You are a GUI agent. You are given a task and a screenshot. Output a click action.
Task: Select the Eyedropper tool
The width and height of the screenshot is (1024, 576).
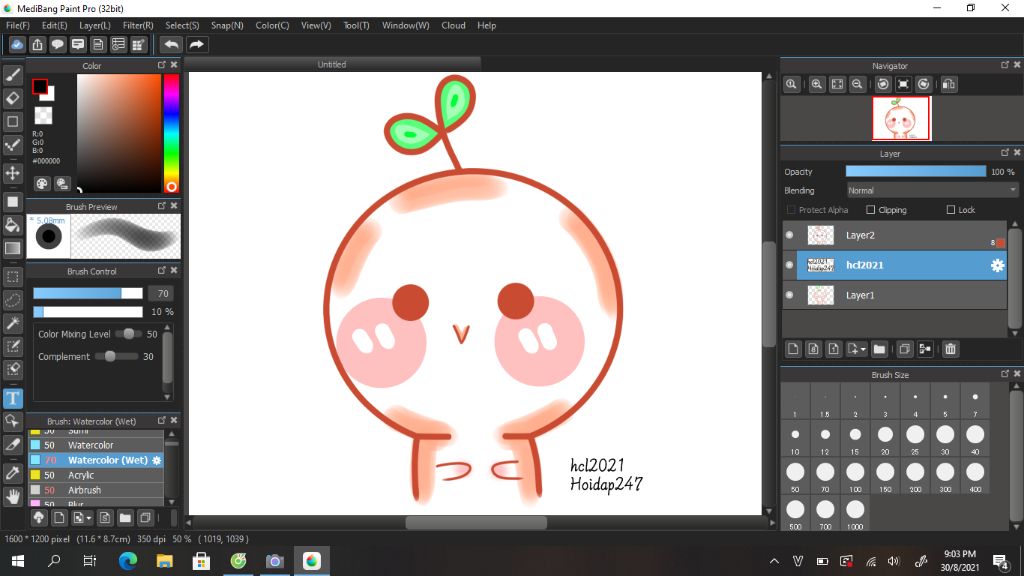point(12,473)
